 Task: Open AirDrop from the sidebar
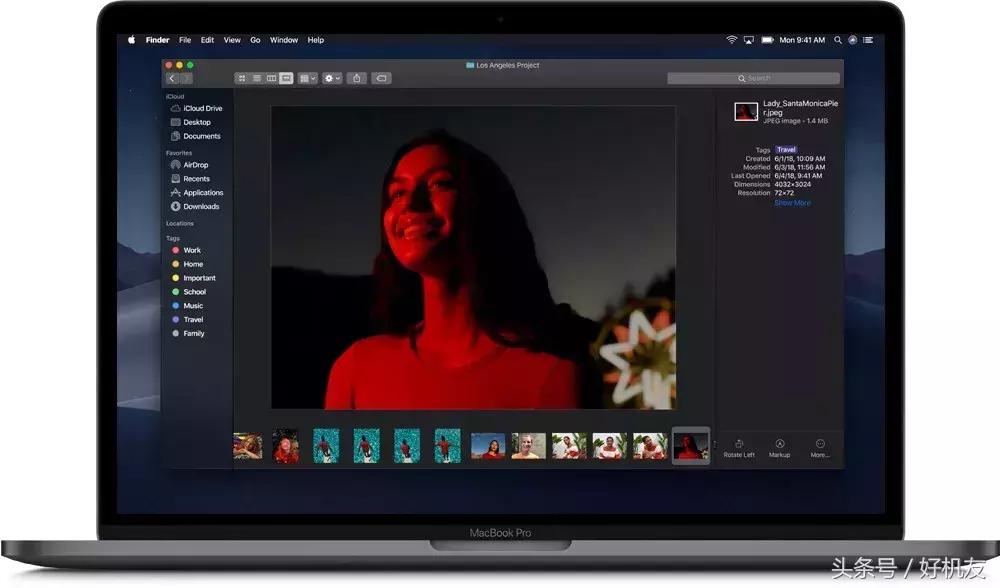click(195, 165)
